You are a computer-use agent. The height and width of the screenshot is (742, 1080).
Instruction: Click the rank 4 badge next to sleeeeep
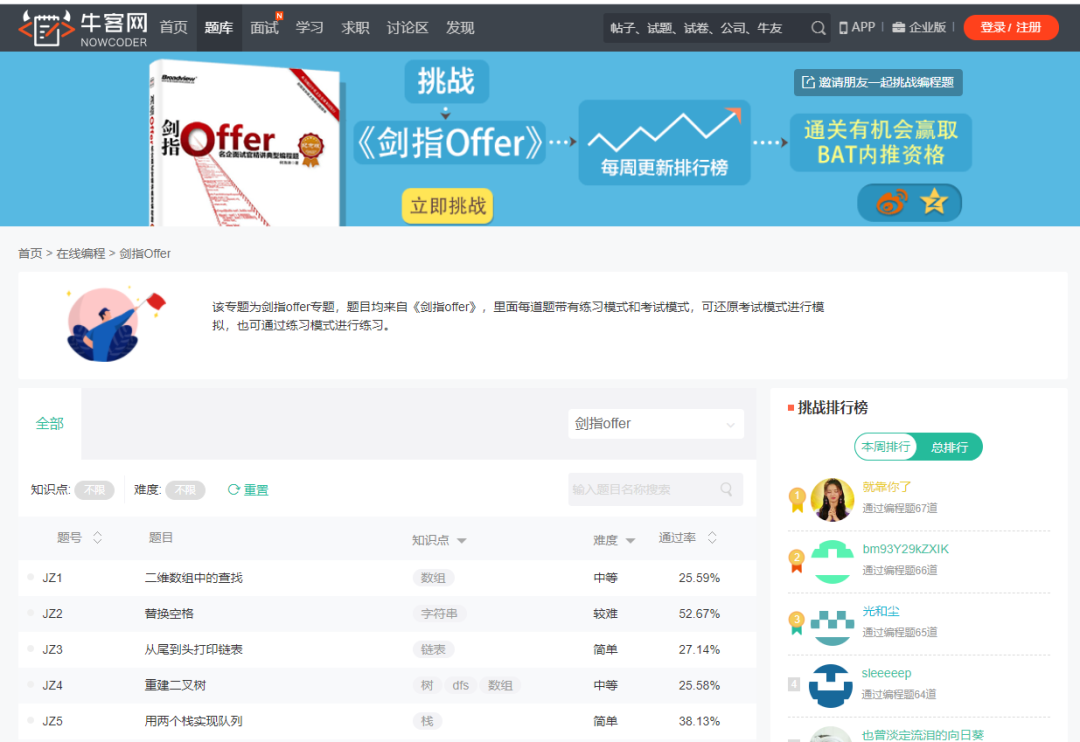794,684
